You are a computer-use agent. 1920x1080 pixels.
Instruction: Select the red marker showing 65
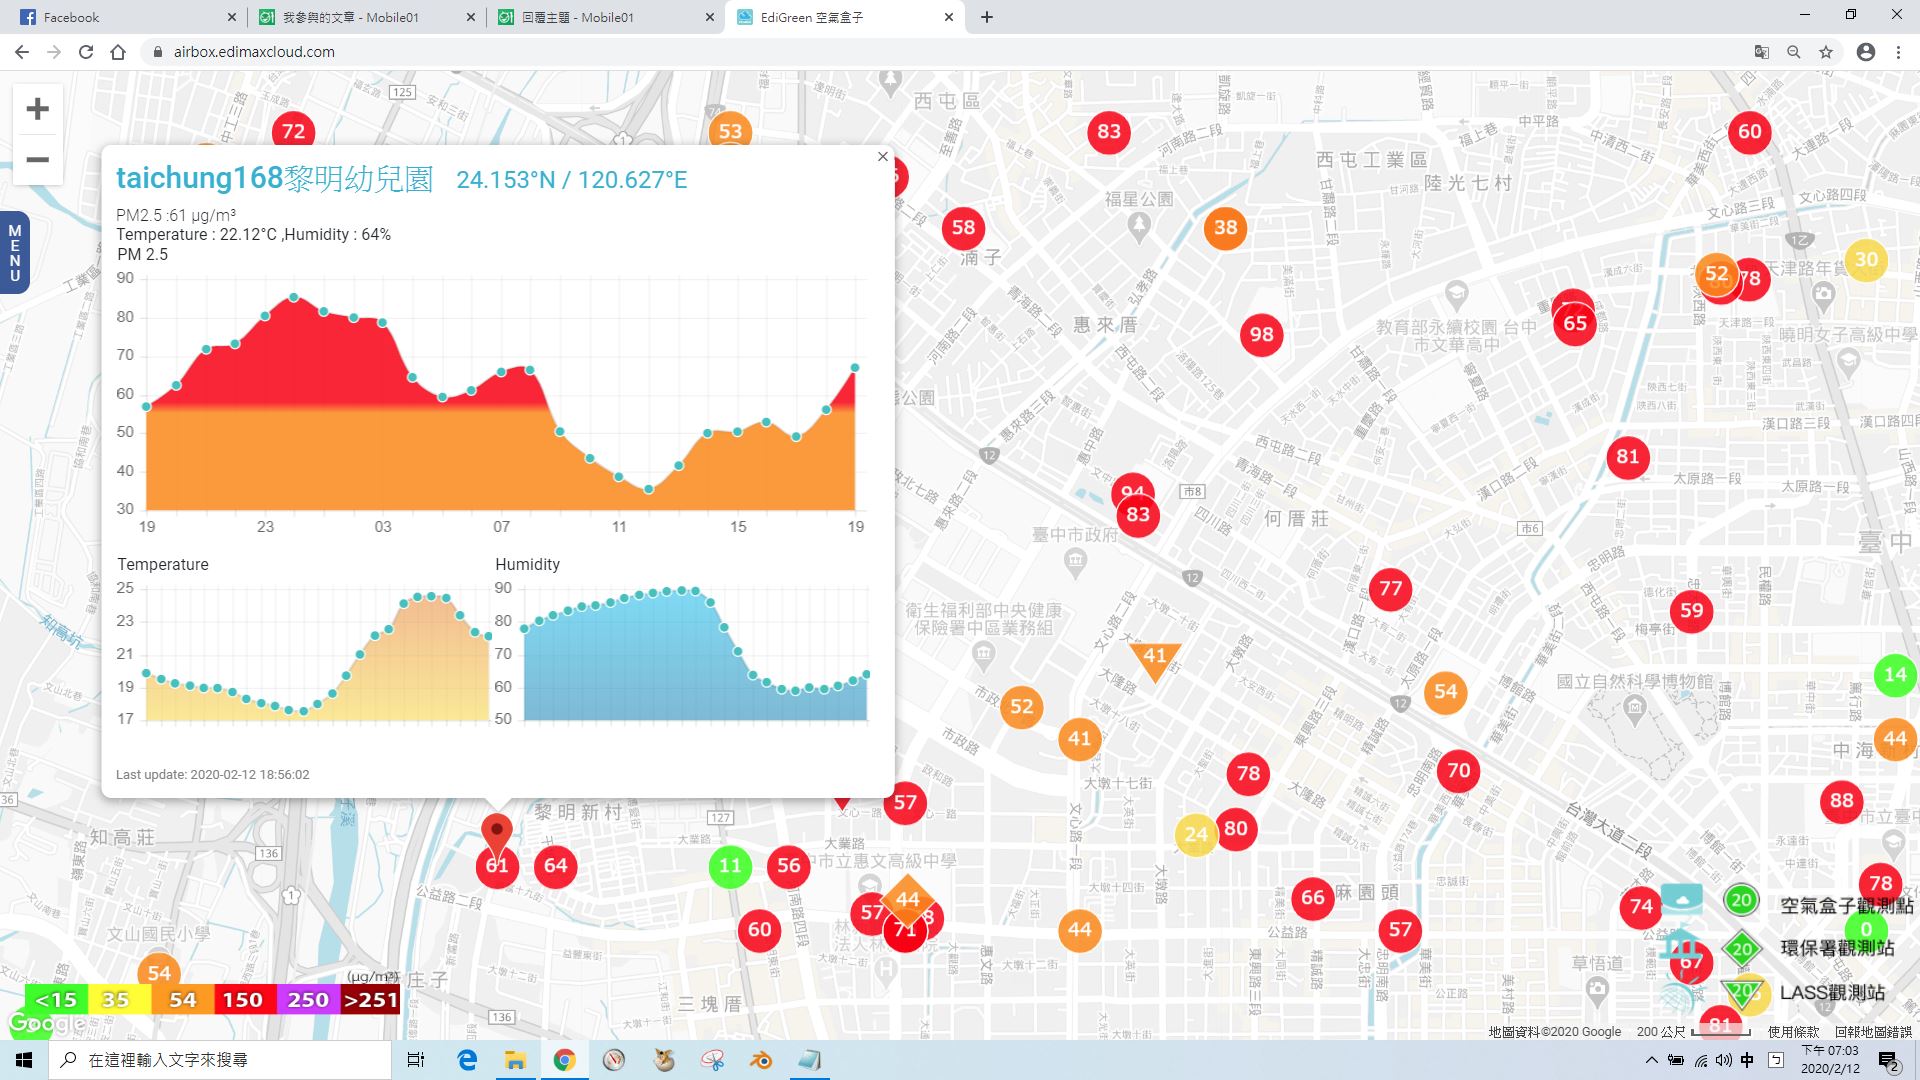(x=1575, y=323)
